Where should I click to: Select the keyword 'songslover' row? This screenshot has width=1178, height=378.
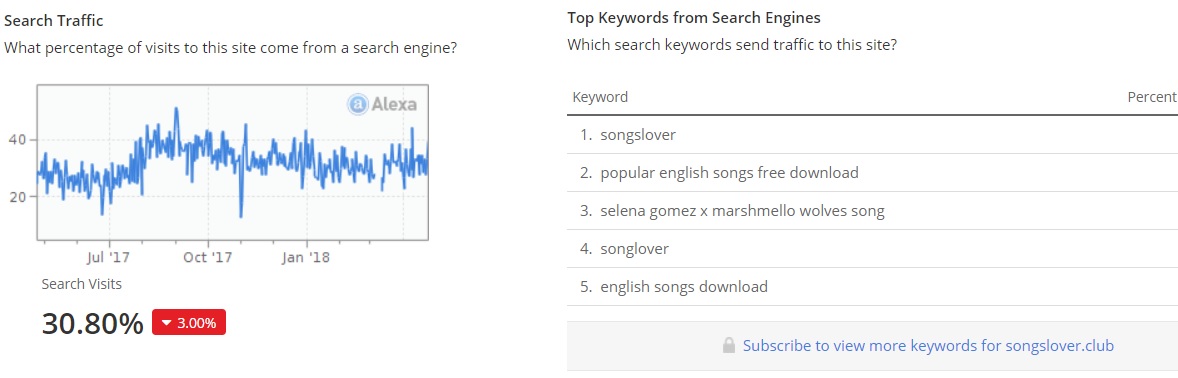tap(872, 135)
